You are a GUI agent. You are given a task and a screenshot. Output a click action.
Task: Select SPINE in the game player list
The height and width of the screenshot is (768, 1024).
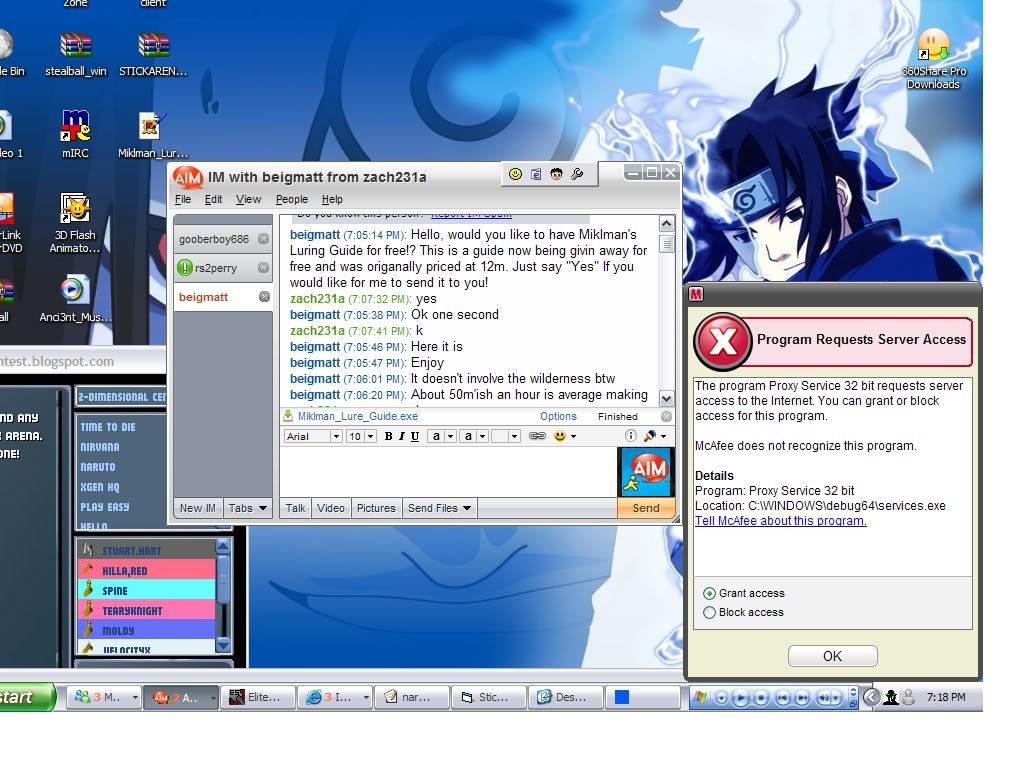pyautogui.click(x=146, y=590)
